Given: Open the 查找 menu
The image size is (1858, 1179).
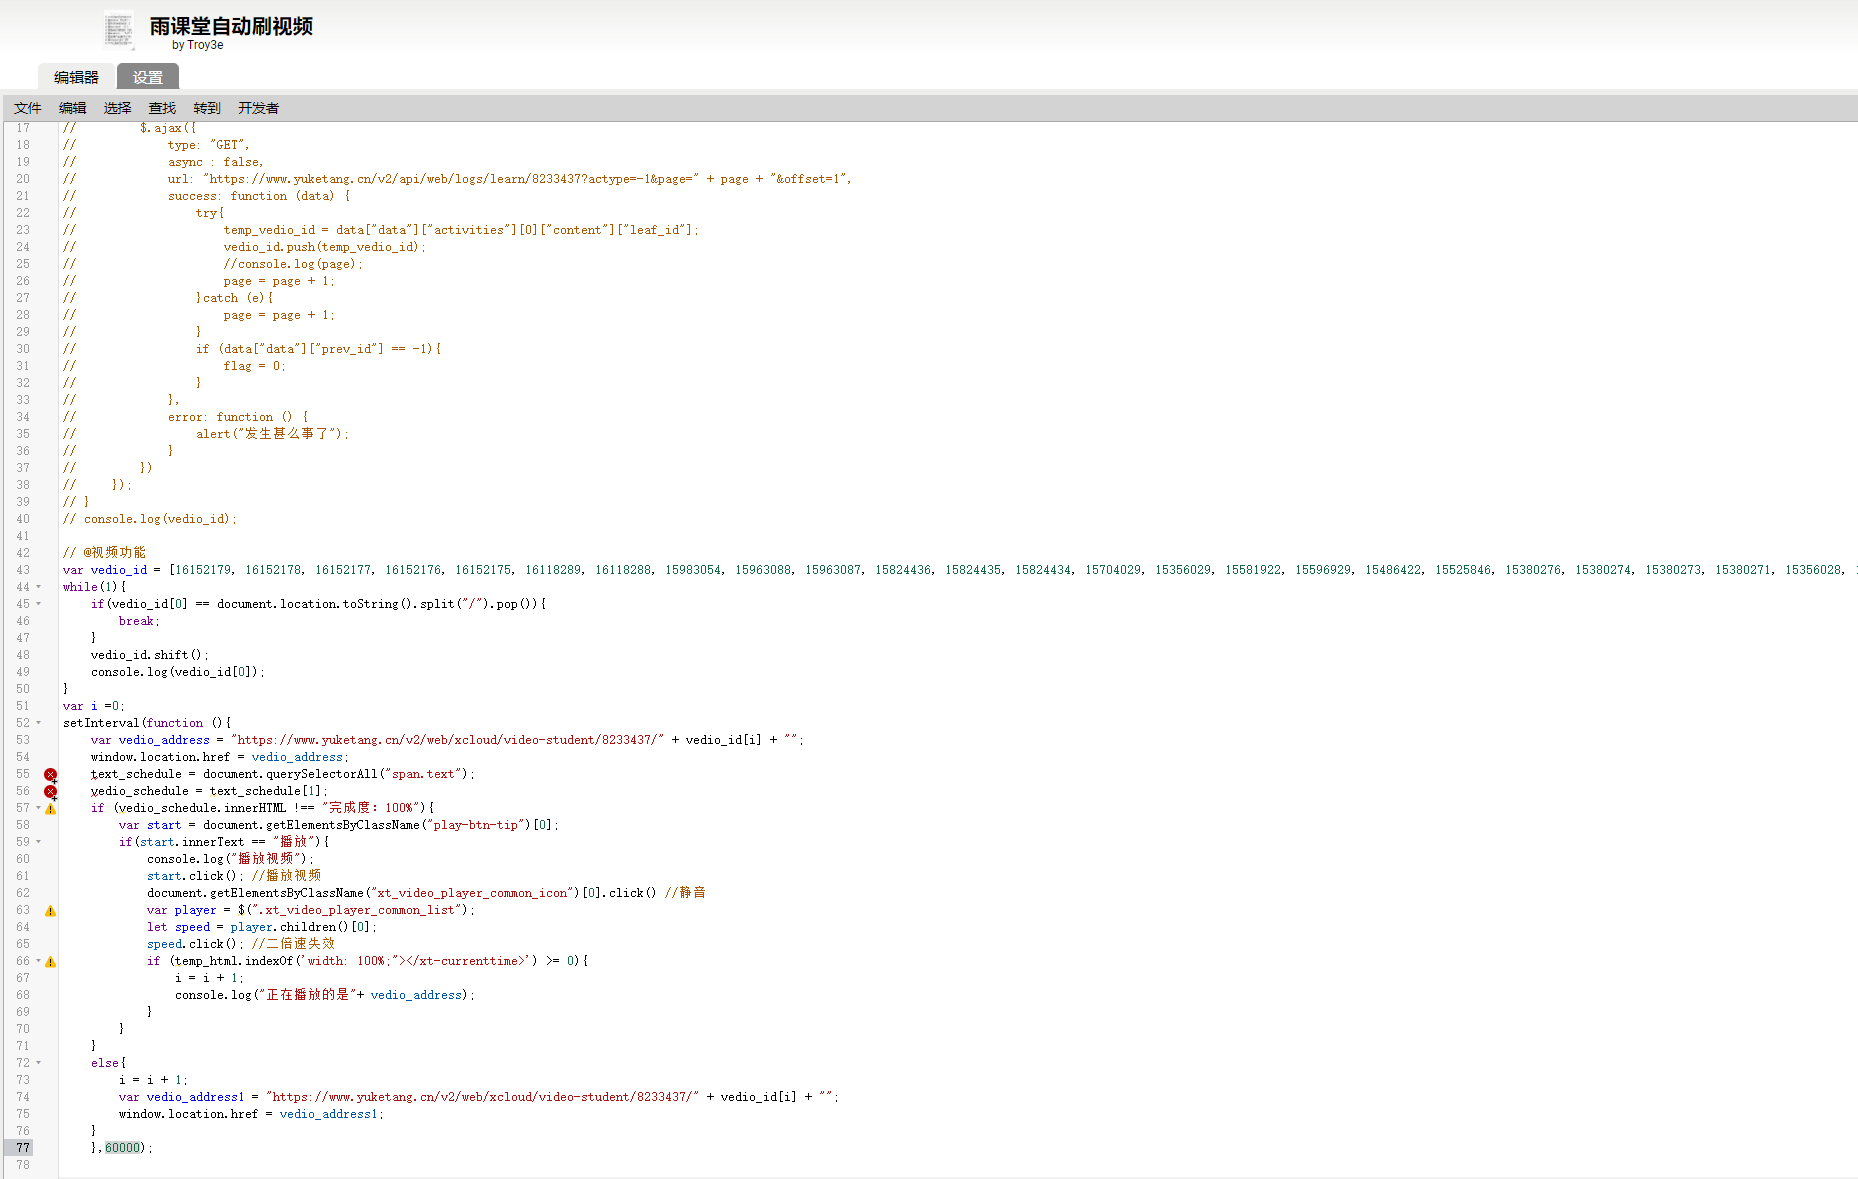Looking at the screenshot, I should pos(161,107).
